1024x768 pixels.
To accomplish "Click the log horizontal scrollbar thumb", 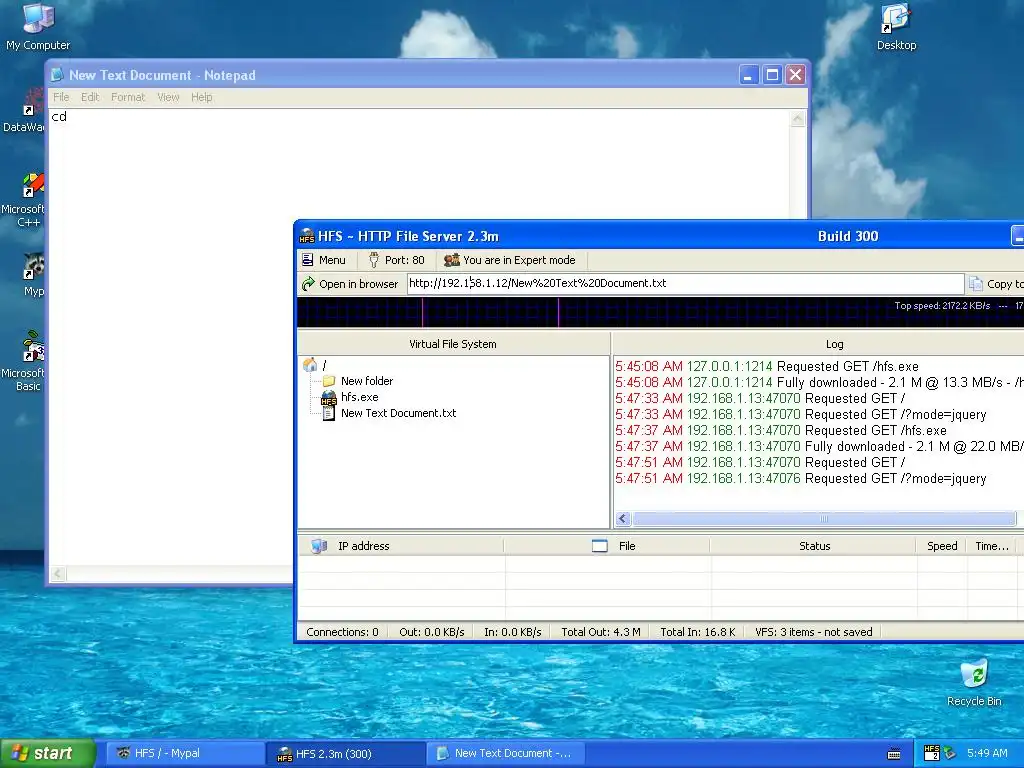I will point(824,519).
